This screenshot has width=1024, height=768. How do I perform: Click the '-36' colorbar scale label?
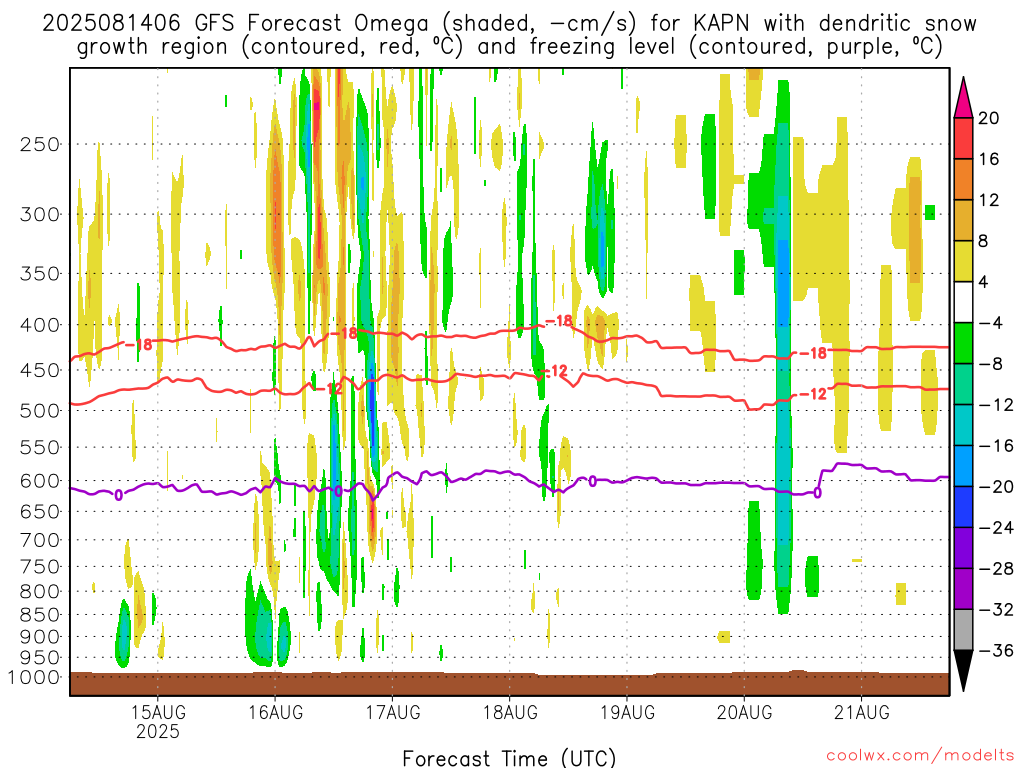coord(997,650)
